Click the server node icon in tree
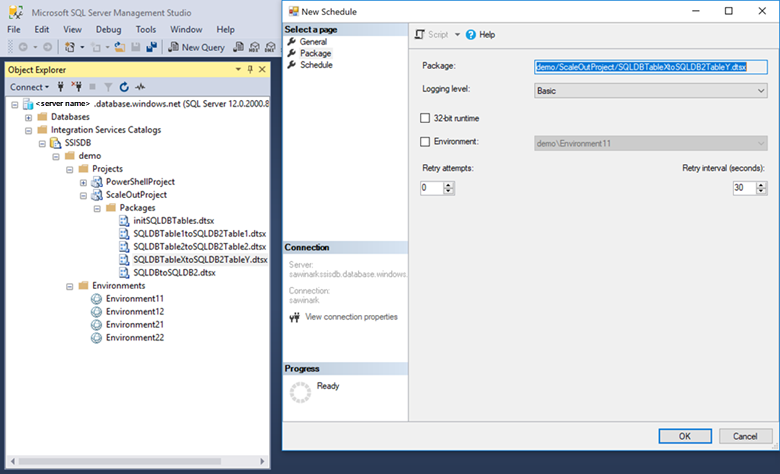 [28, 104]
